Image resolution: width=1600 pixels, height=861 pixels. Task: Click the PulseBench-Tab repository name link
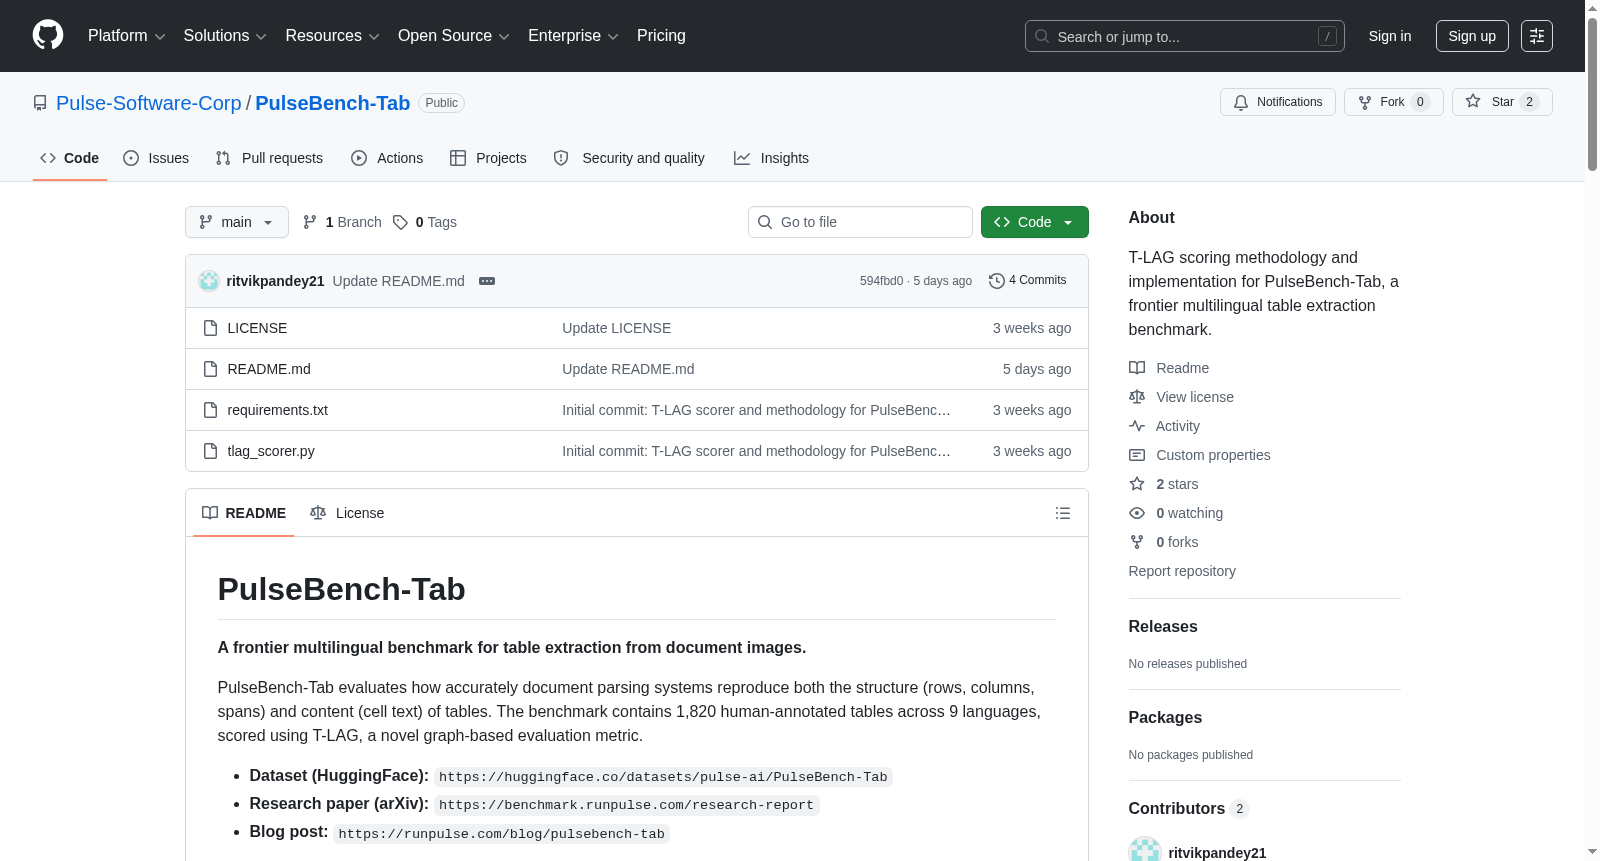pyautogui.click(x=333, y=103)
